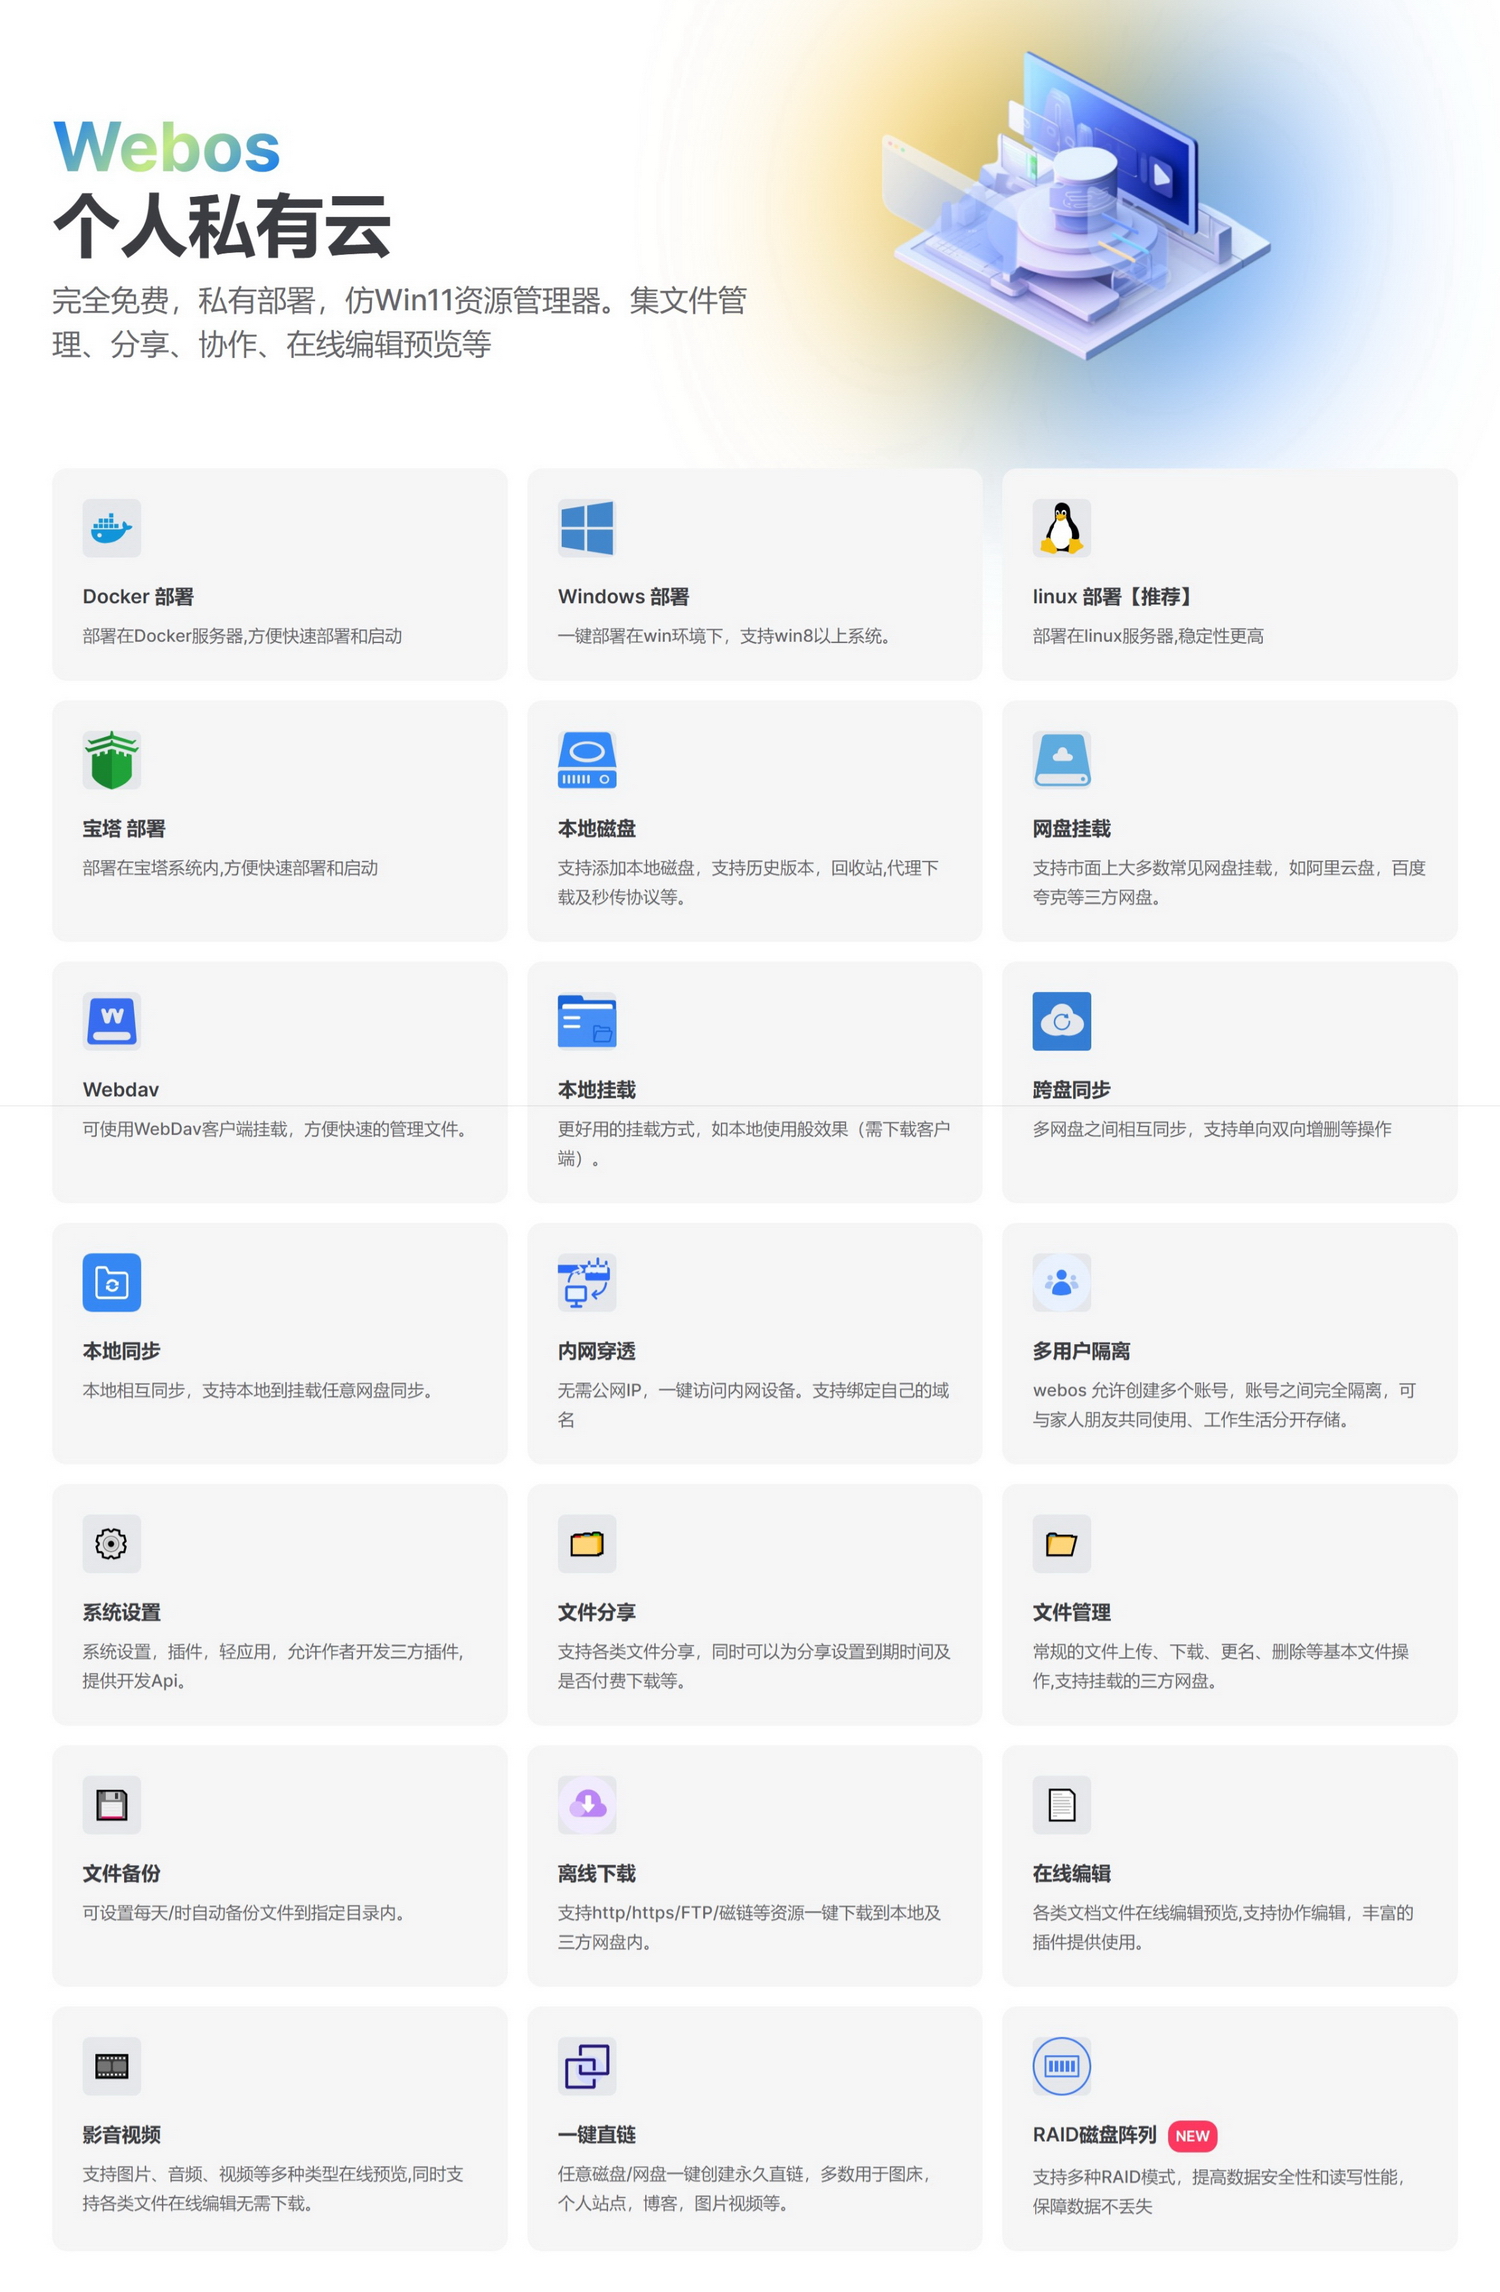This screenshot has width=1500, height=2292.
Task: Click the 文件分享 folder icon
Action: [587, 1543]
